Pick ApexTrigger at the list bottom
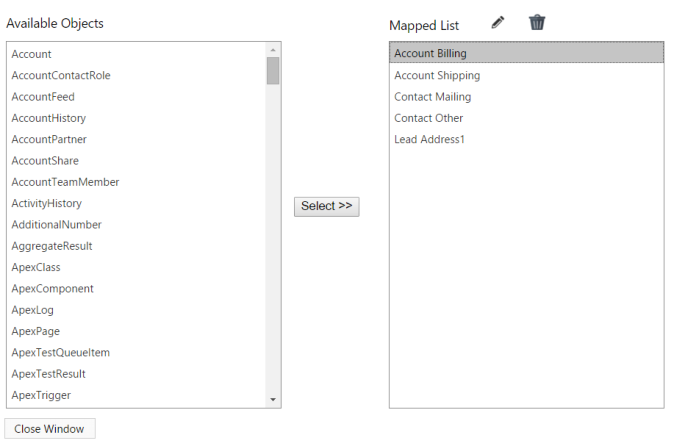The width and height of the screenshot is (674, 446). point(137,395)
